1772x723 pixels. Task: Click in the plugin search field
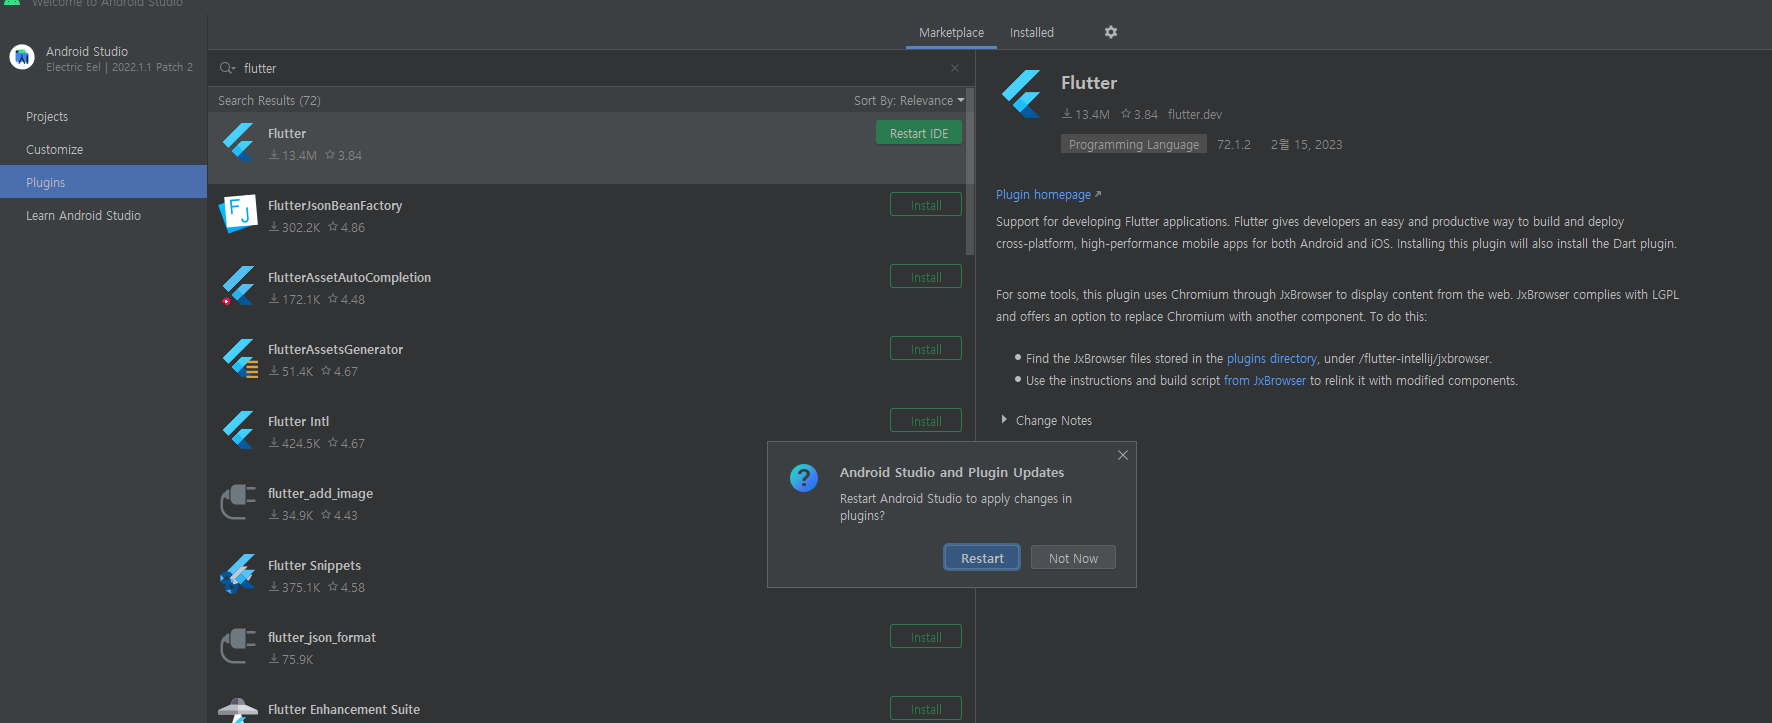point(592,68)
